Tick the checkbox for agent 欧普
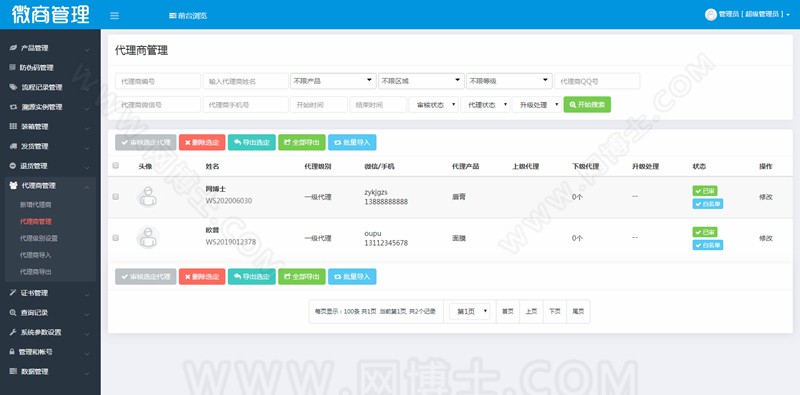800x395 pixels. coord(115,238)
